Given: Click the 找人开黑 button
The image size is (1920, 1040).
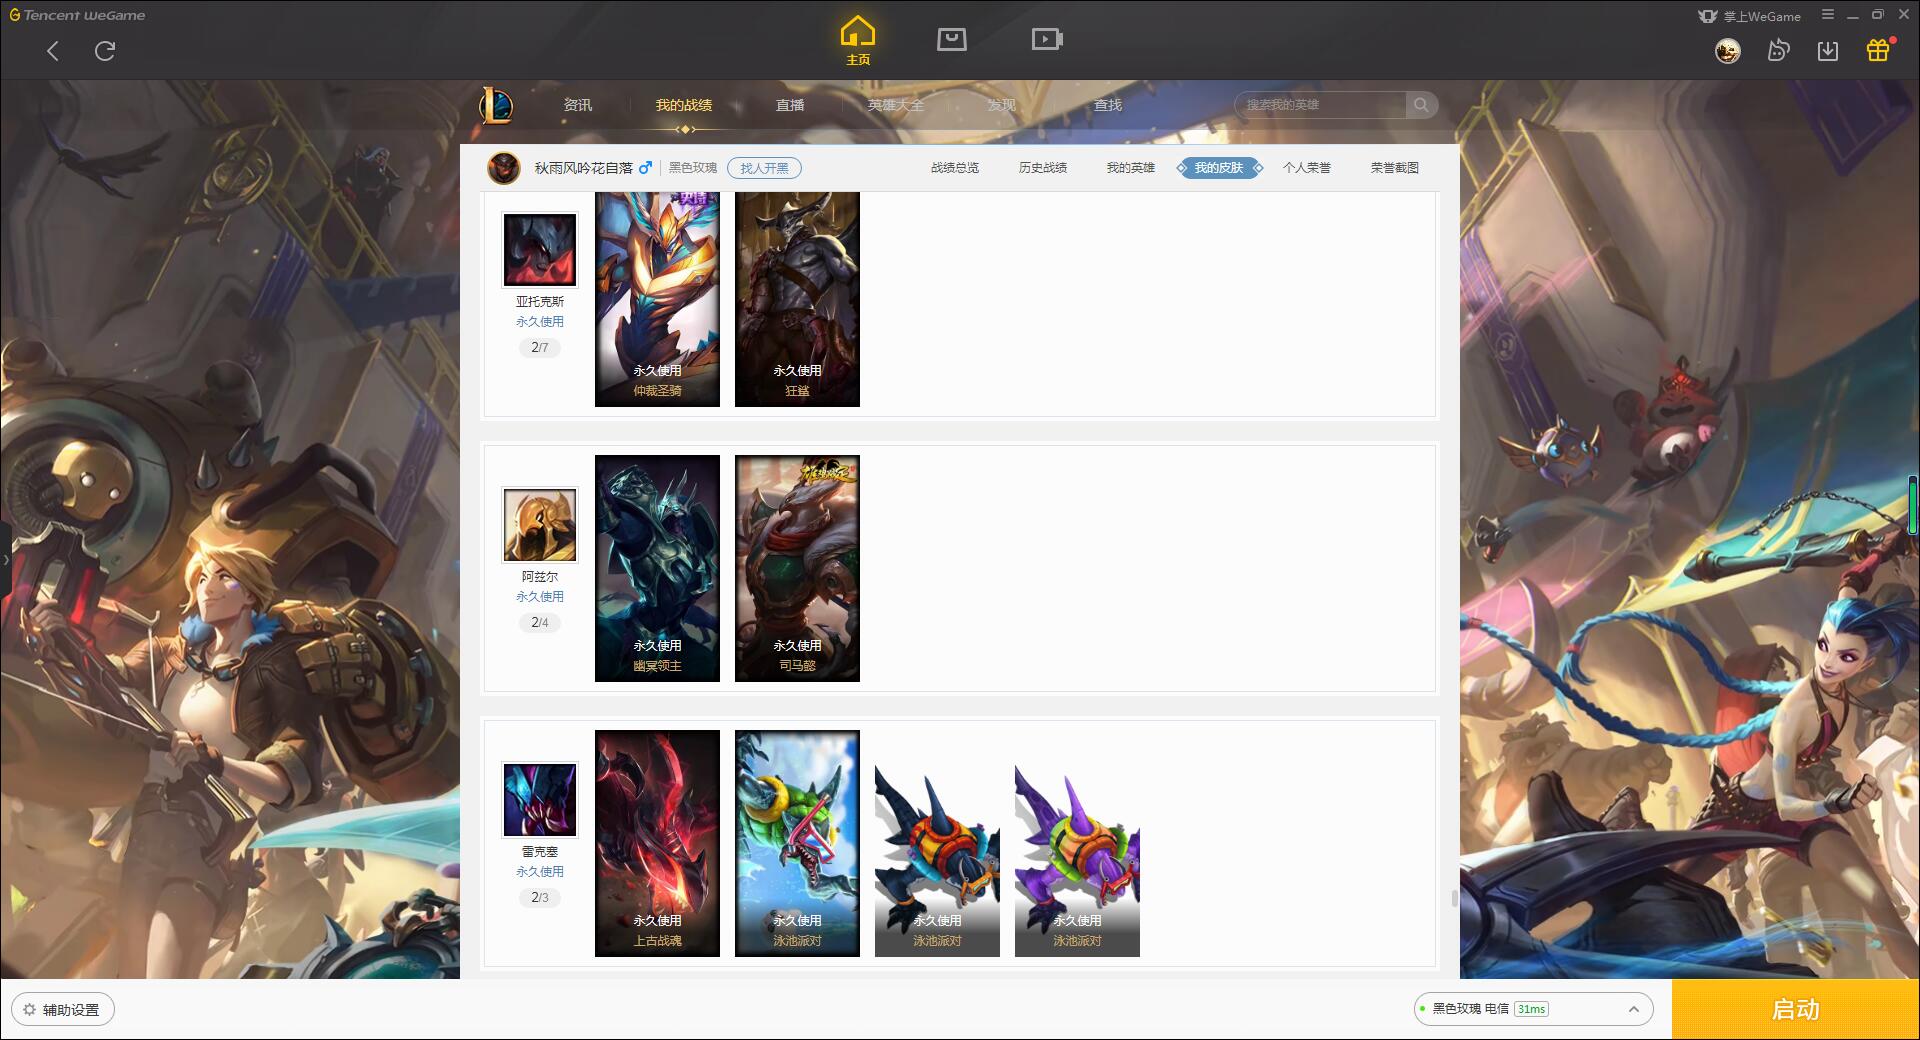Looking at the screenshot, I should tap(764, 168).
